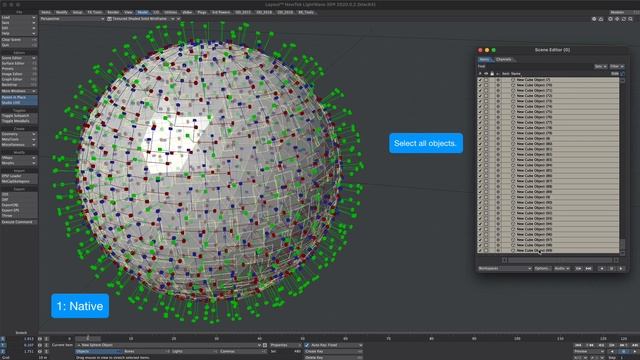Toggle Y axis channel button
The width and height of the screenshot is (640, 360).
pos(3,345)
